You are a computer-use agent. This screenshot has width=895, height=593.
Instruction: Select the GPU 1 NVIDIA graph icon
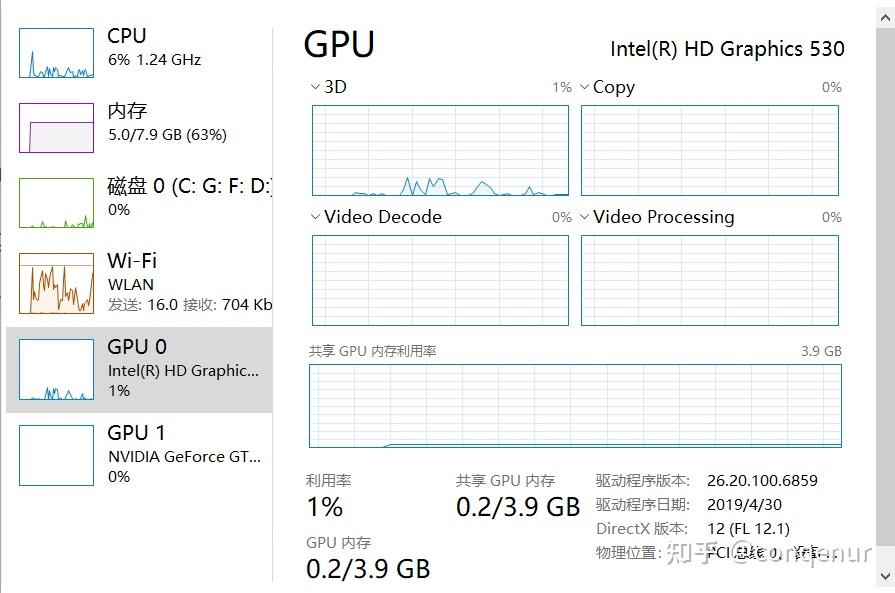(55, 453)
